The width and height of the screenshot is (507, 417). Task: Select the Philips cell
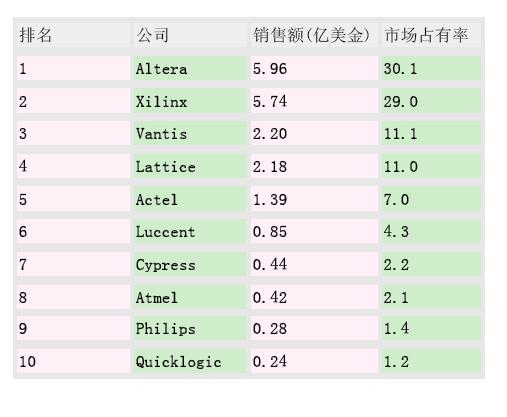pos(190,329)
